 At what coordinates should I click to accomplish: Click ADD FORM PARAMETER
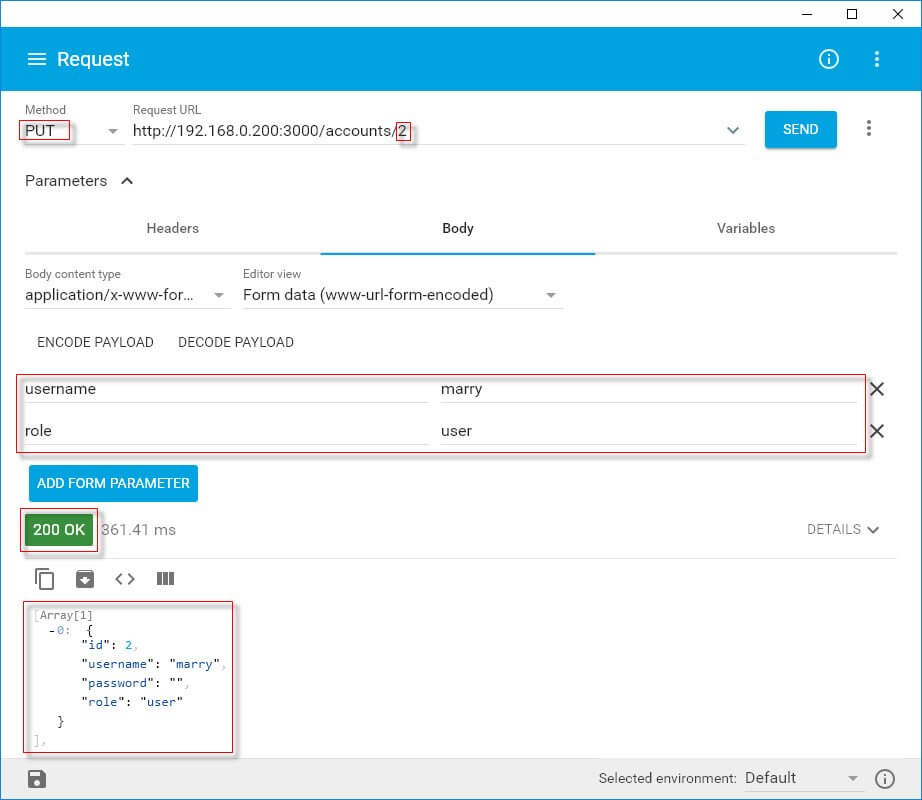pos(113,483)
